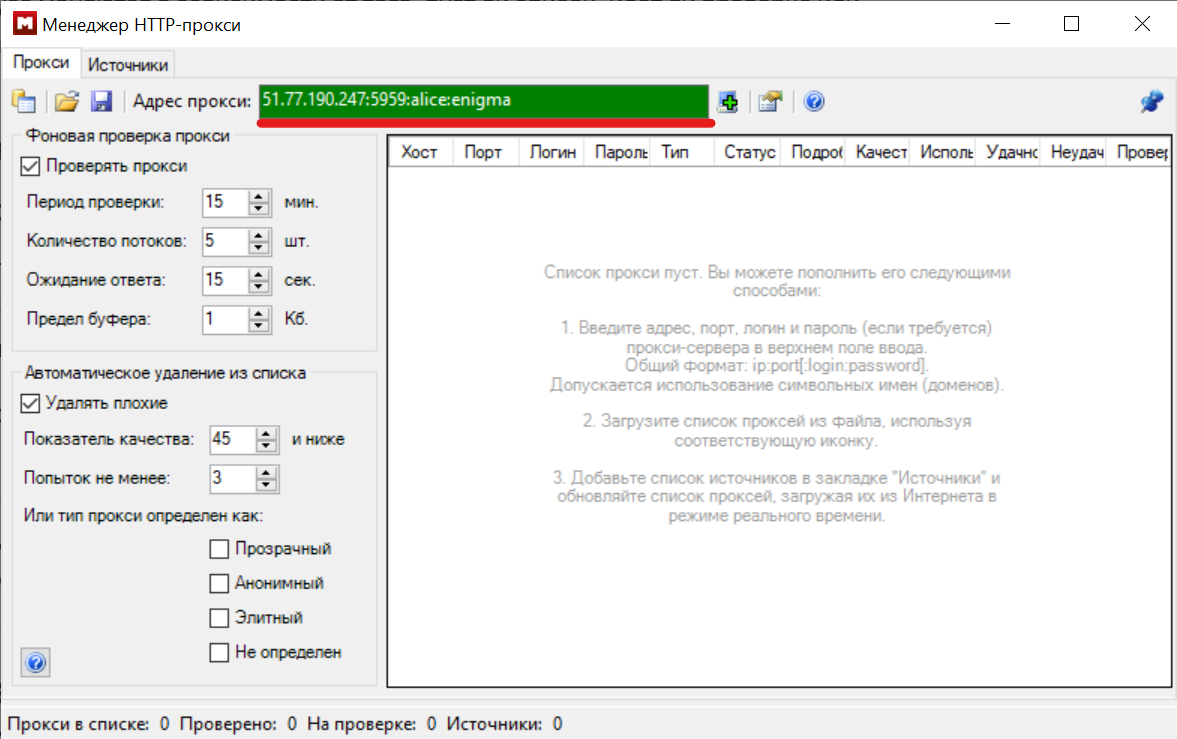Save proxy list with floppy disk icon

[101, 101]
